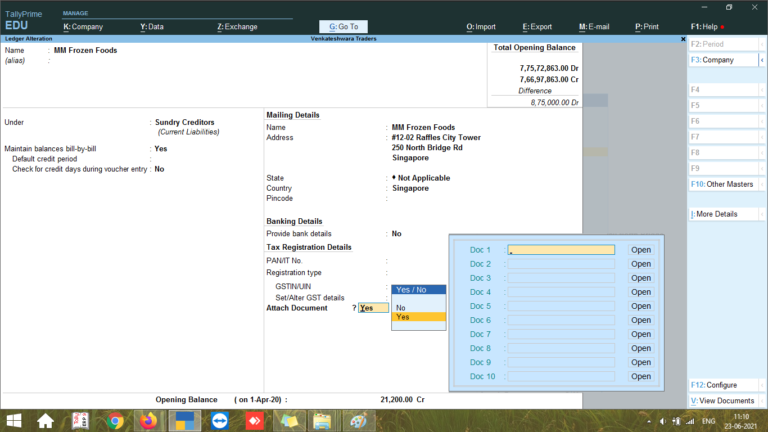Click State value Not Applicable
768x432 pixels.
(421, 178)
